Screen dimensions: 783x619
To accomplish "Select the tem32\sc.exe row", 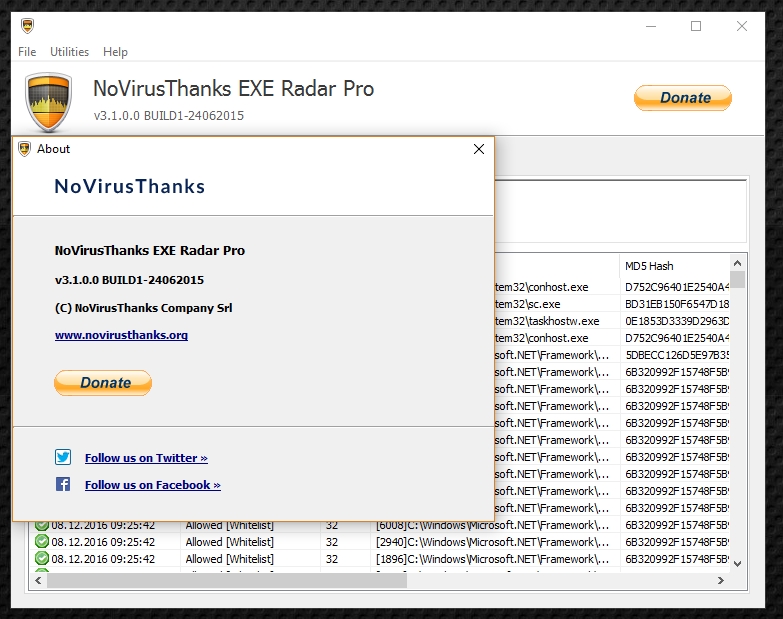I will pos(612,304).
